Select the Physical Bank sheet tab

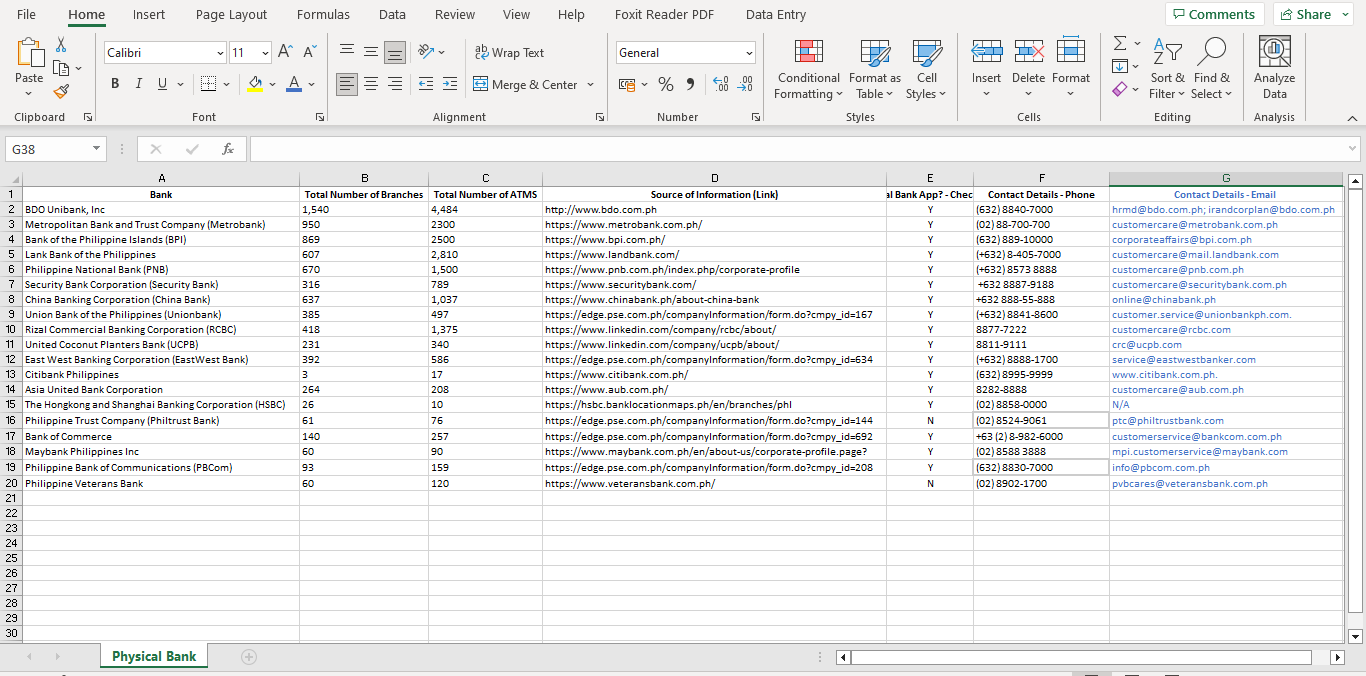pyautogui.click(x=154, y=656)
